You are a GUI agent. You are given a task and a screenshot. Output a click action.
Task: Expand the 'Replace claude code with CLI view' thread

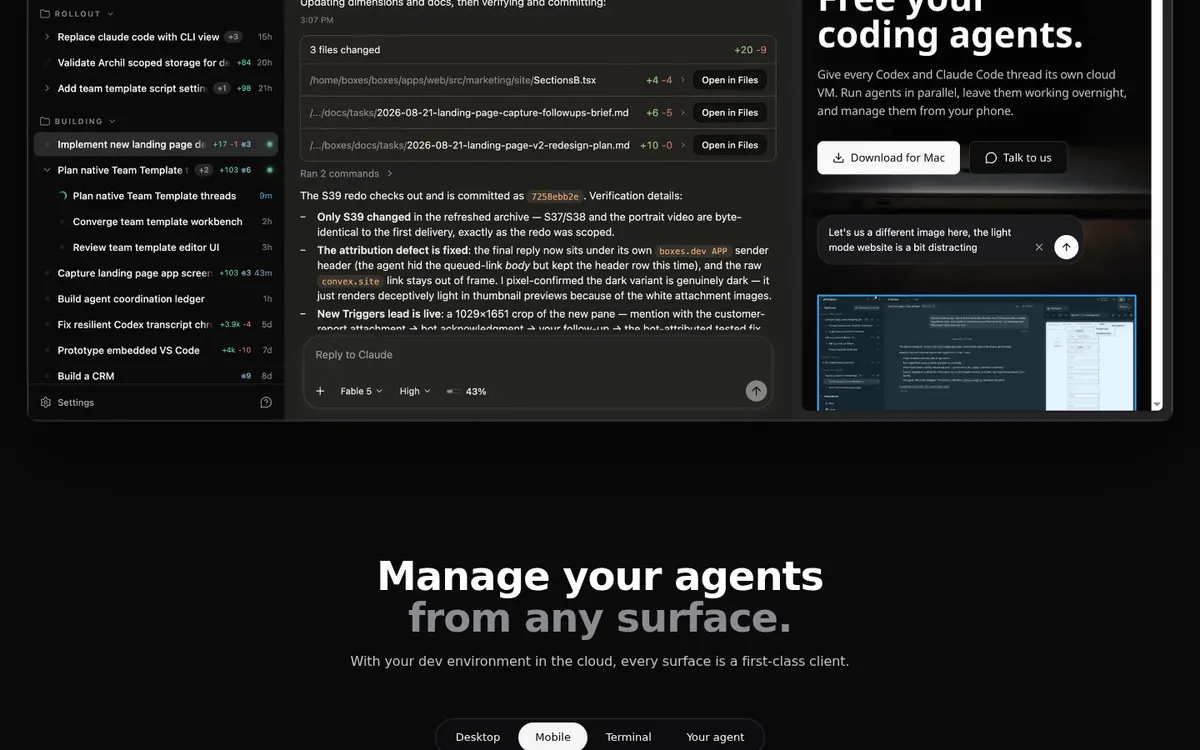tap(47, 37)
